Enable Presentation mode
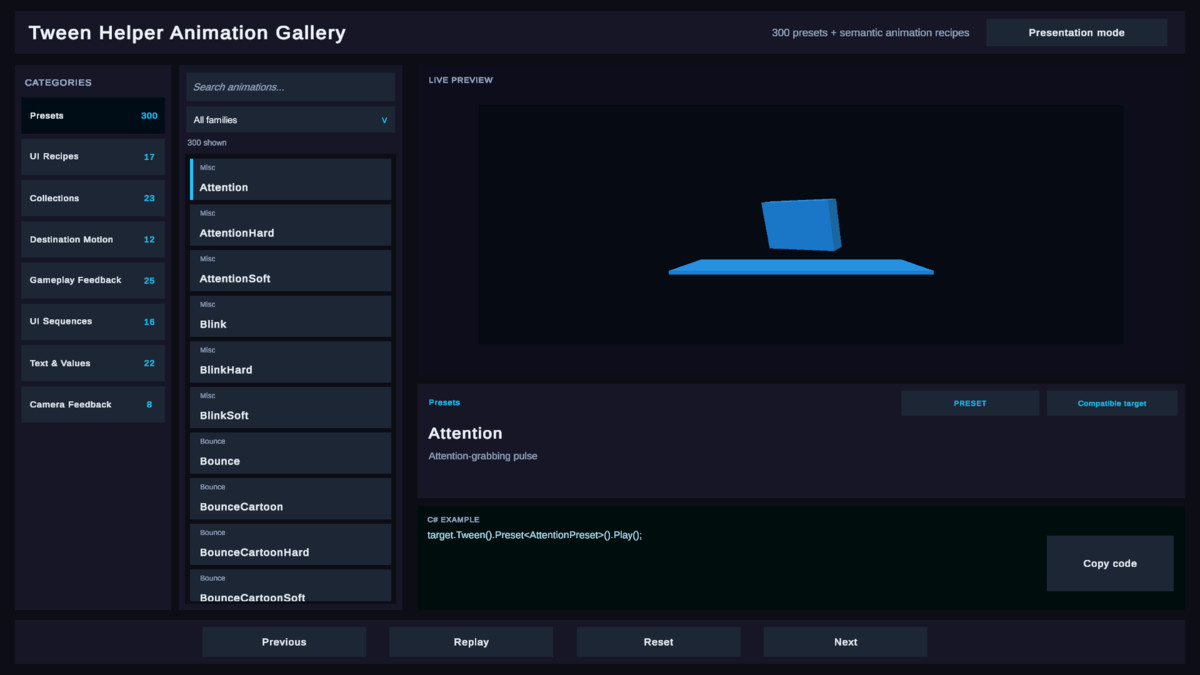The width and height of the screenshot is (1200, 675). coord(1076,33)
